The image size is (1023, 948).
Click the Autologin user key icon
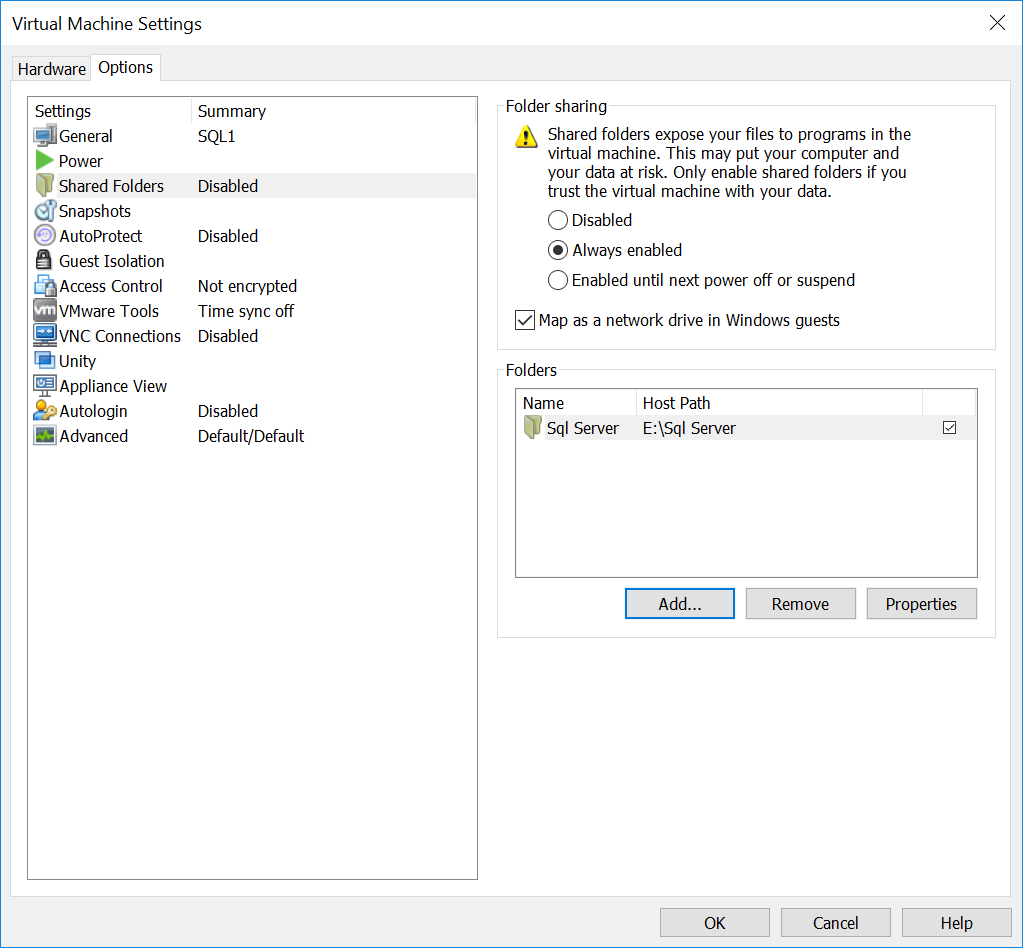[45, 410]
